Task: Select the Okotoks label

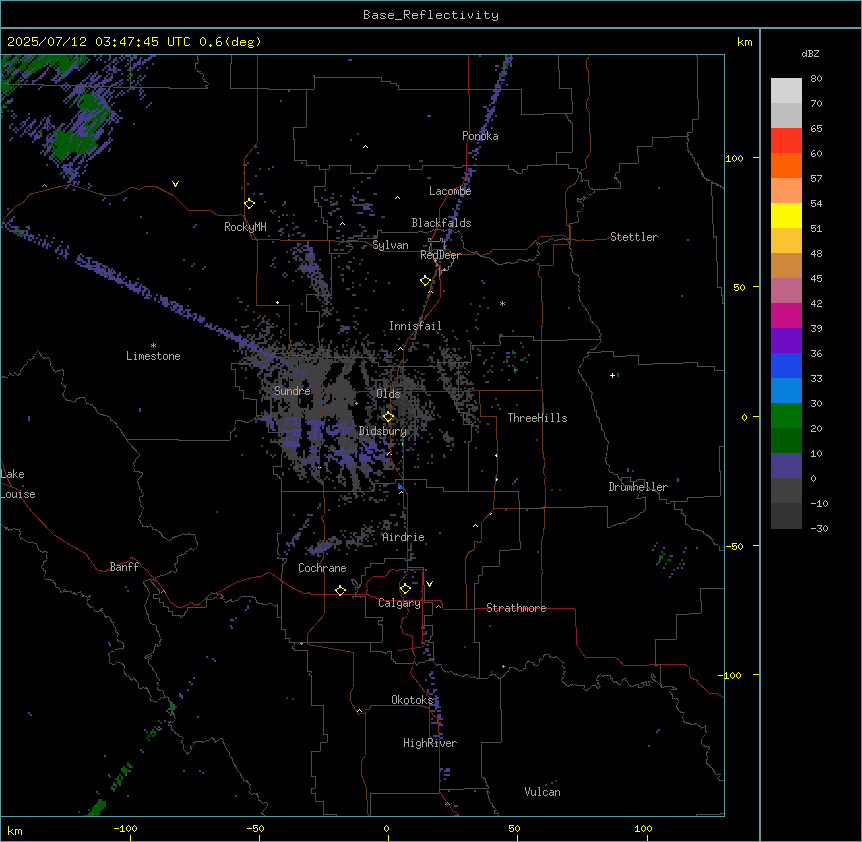Action: click(x=412, y=700)
